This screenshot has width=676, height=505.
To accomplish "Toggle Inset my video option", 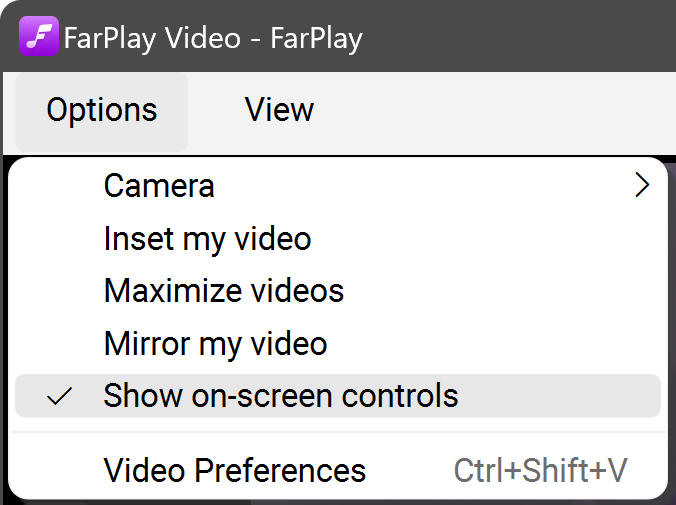I will [207, 239].
